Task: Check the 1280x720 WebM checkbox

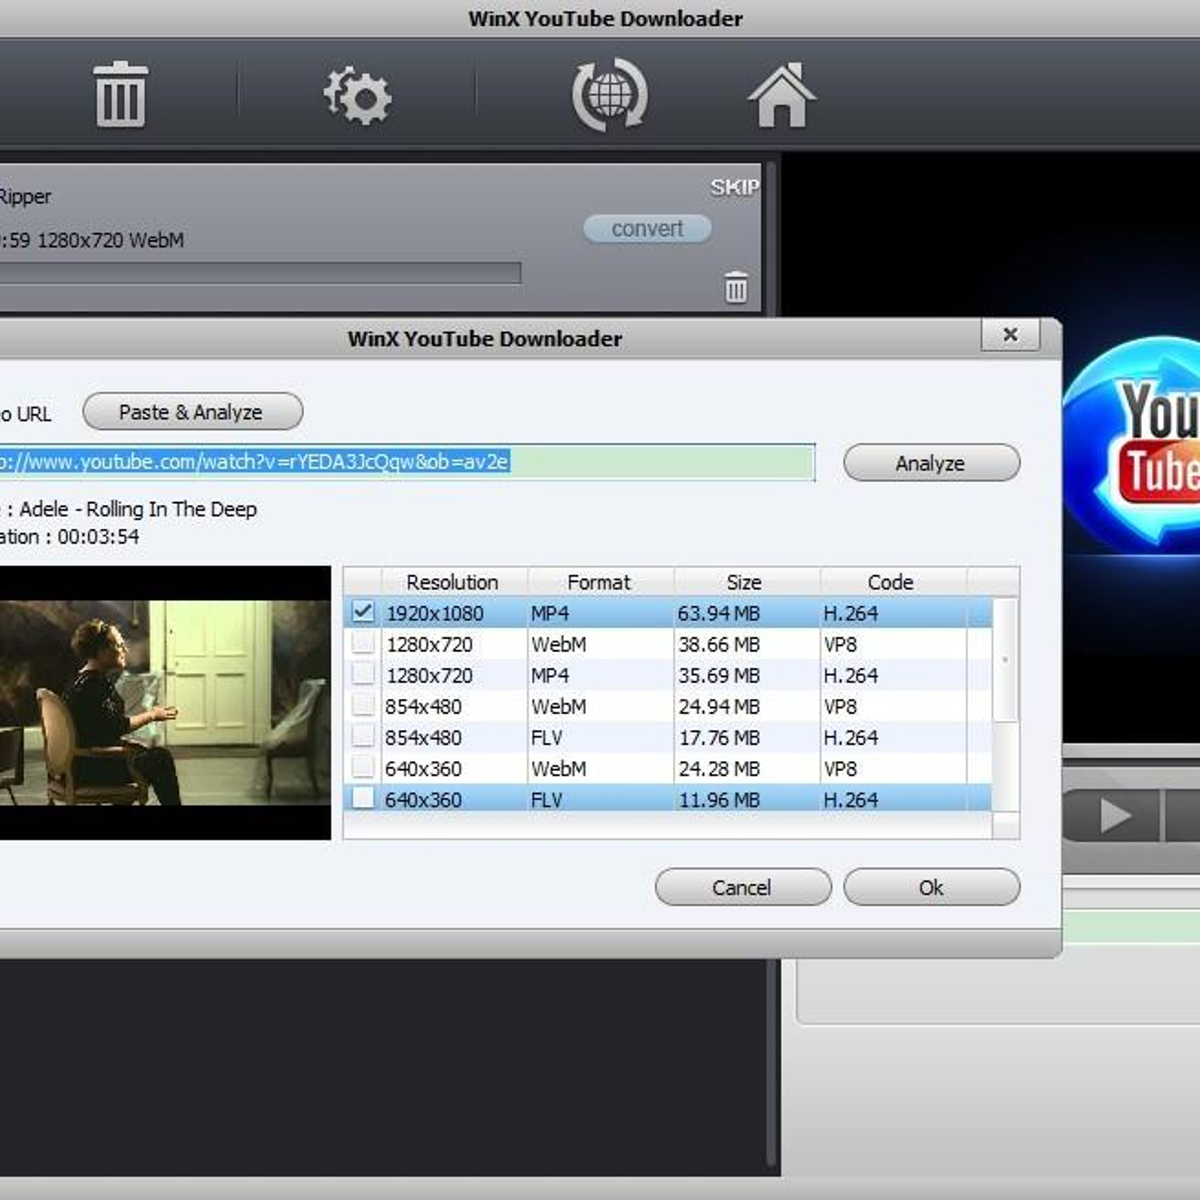Action: coord(363,643)
